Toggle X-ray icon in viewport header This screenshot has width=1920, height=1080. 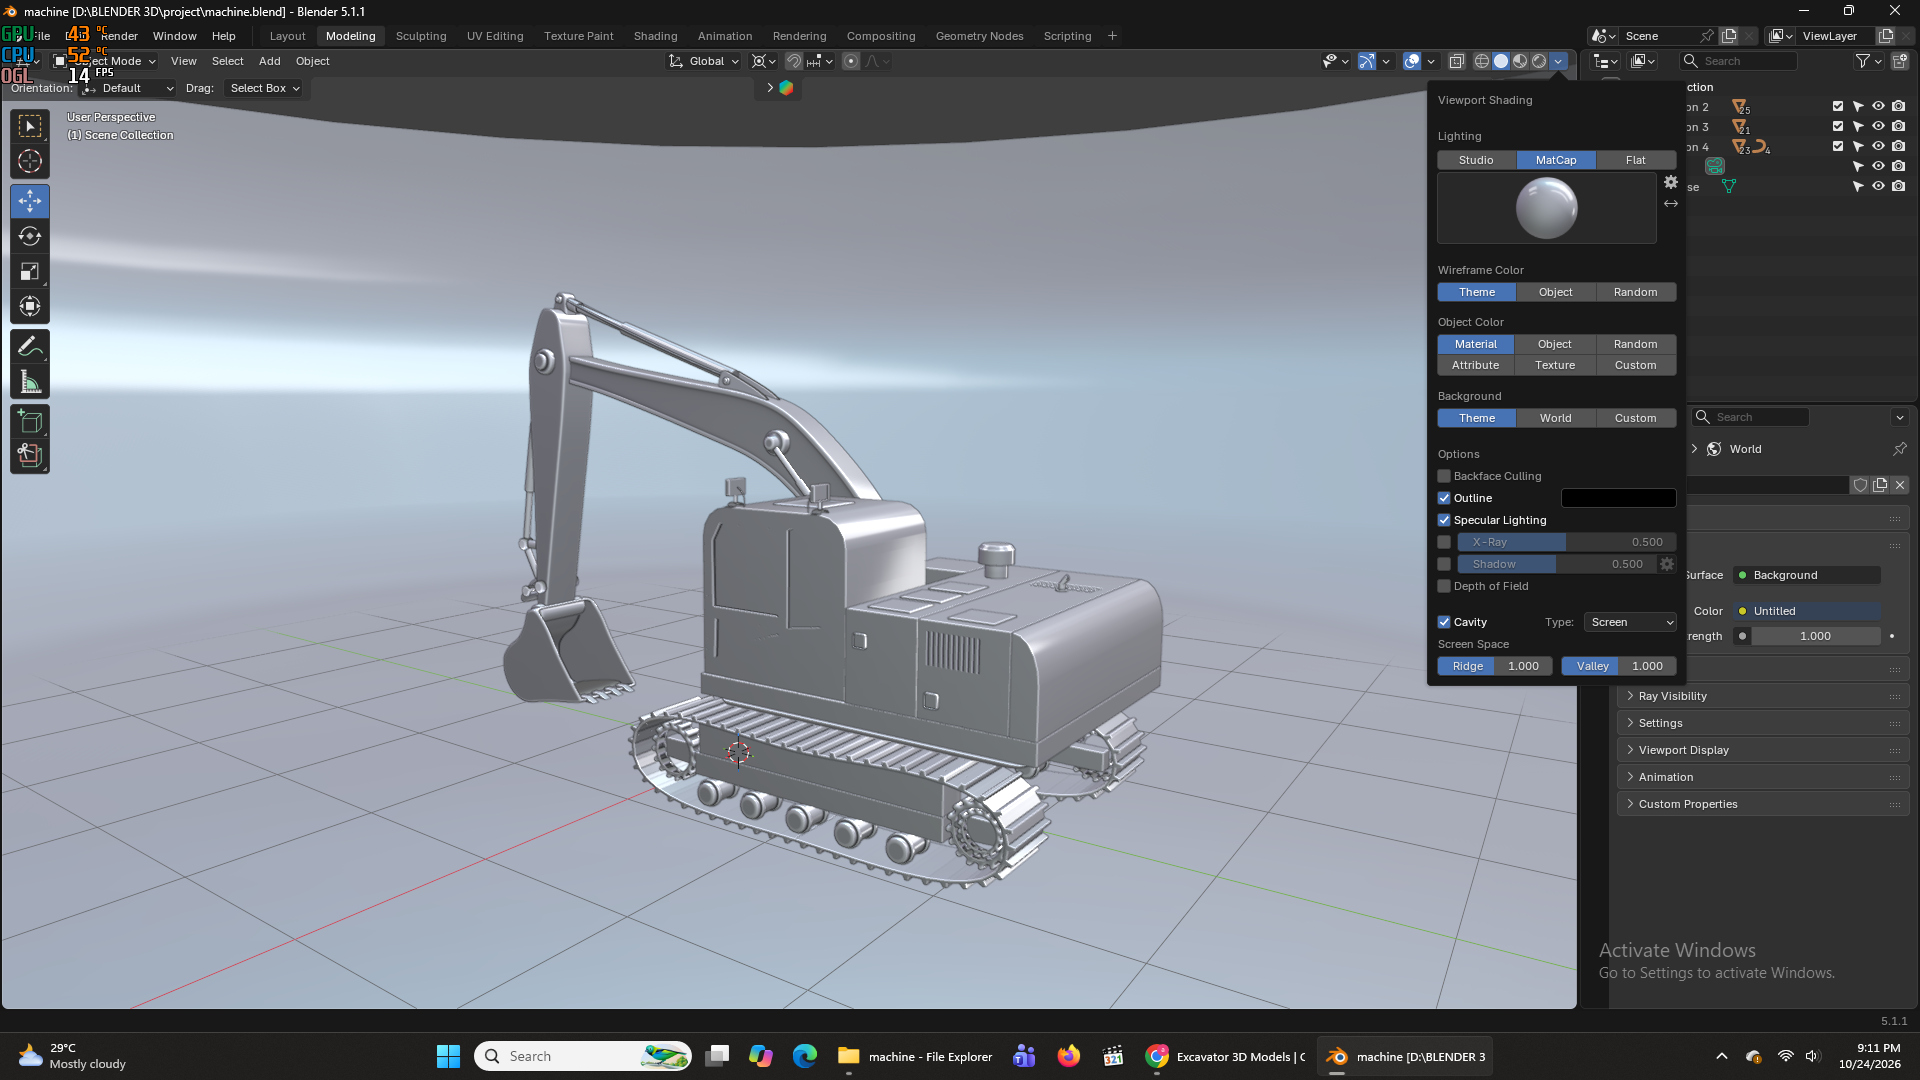pos(1456,61)
